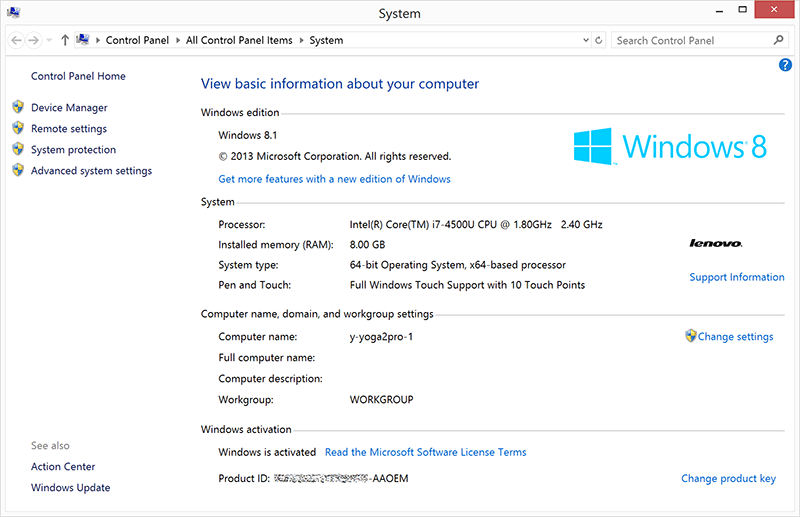The width and height of the screenshot is (800, 517).
Task: Click the Lenovo logo
Action: (716, 243)
